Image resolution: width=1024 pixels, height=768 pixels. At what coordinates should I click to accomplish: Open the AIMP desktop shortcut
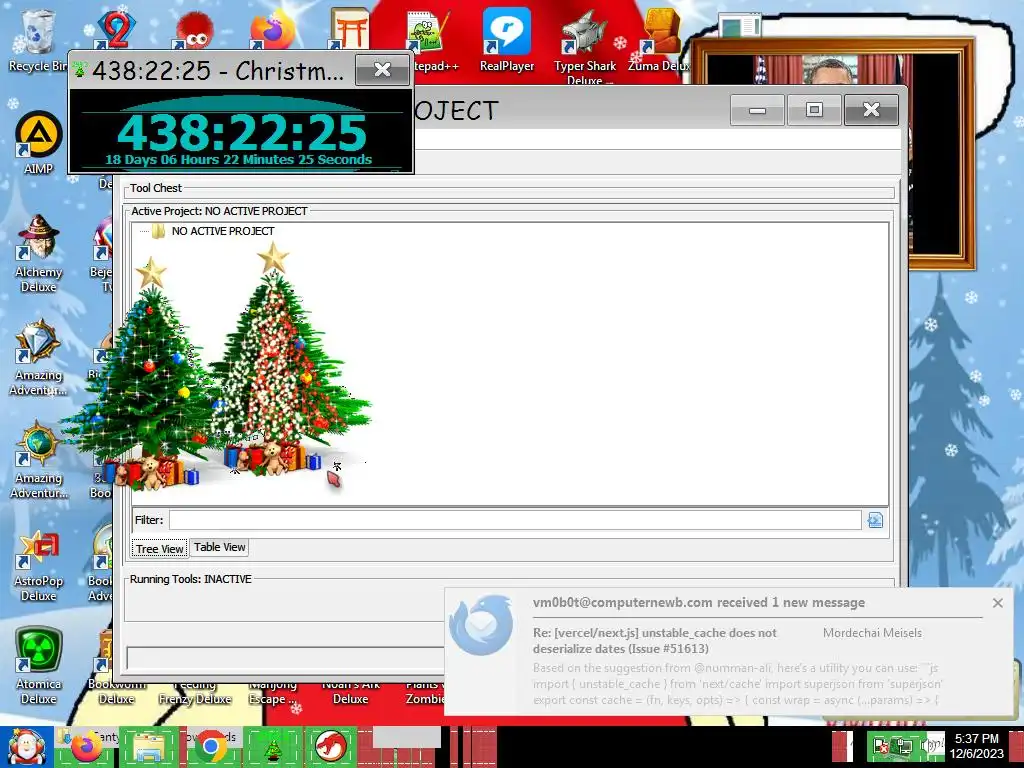pyautogui.click(x=39, y=144)
